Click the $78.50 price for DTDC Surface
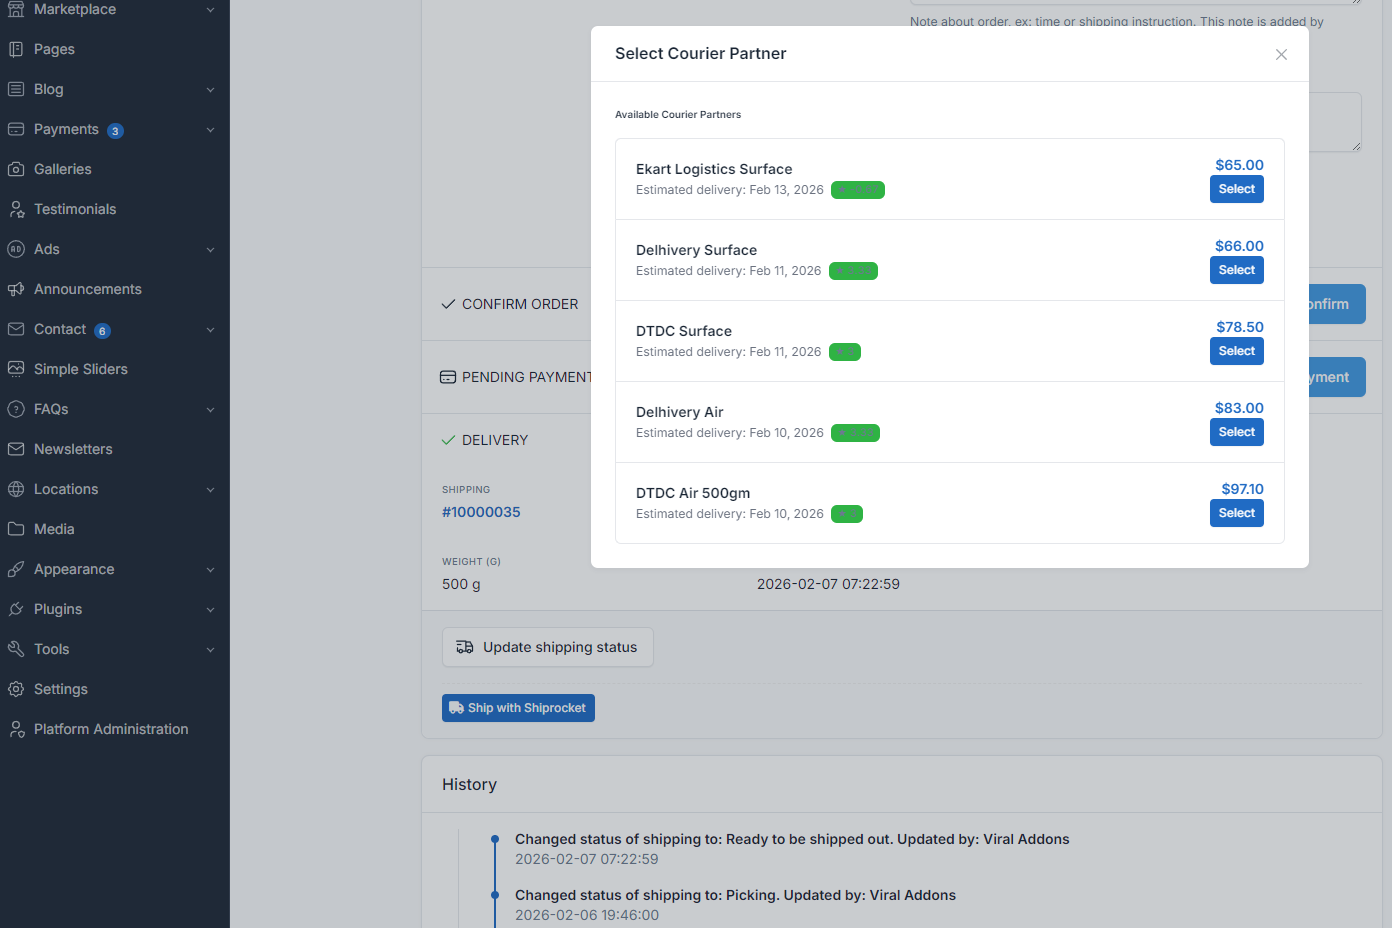This screenshot has width=1392, height=928. (x=1240, y=327)
